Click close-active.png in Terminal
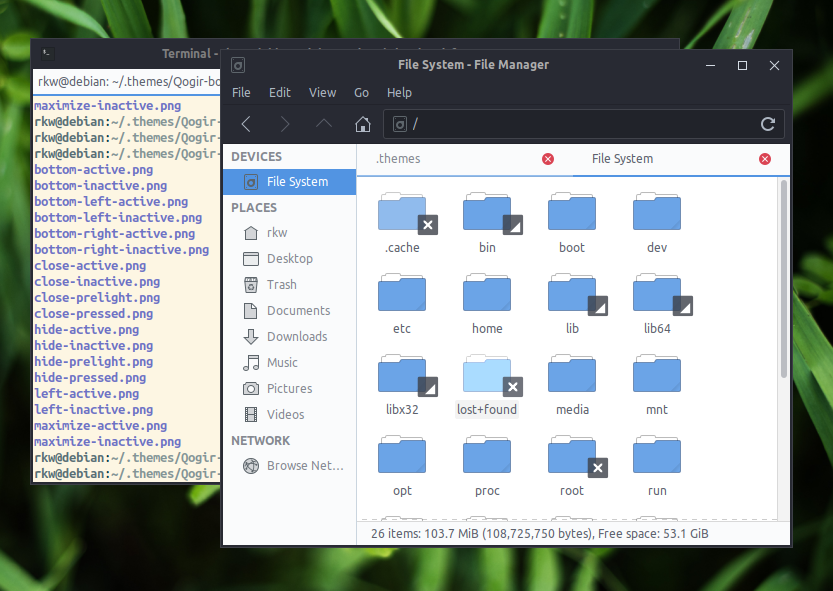 [x=90, y=266]
